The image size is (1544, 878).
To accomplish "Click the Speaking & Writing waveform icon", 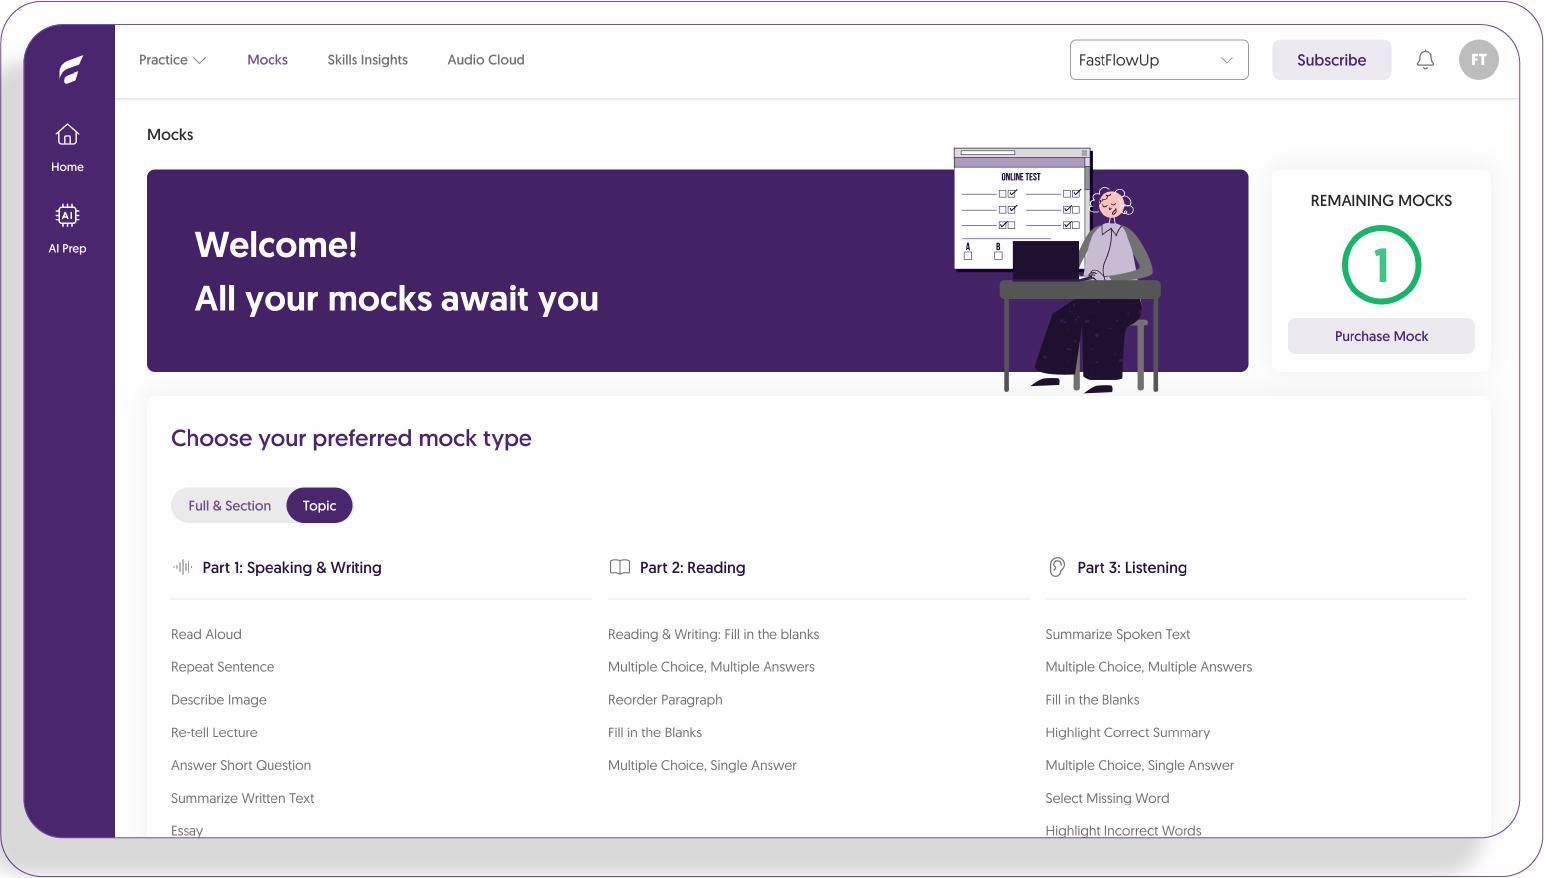I will 182,567.
